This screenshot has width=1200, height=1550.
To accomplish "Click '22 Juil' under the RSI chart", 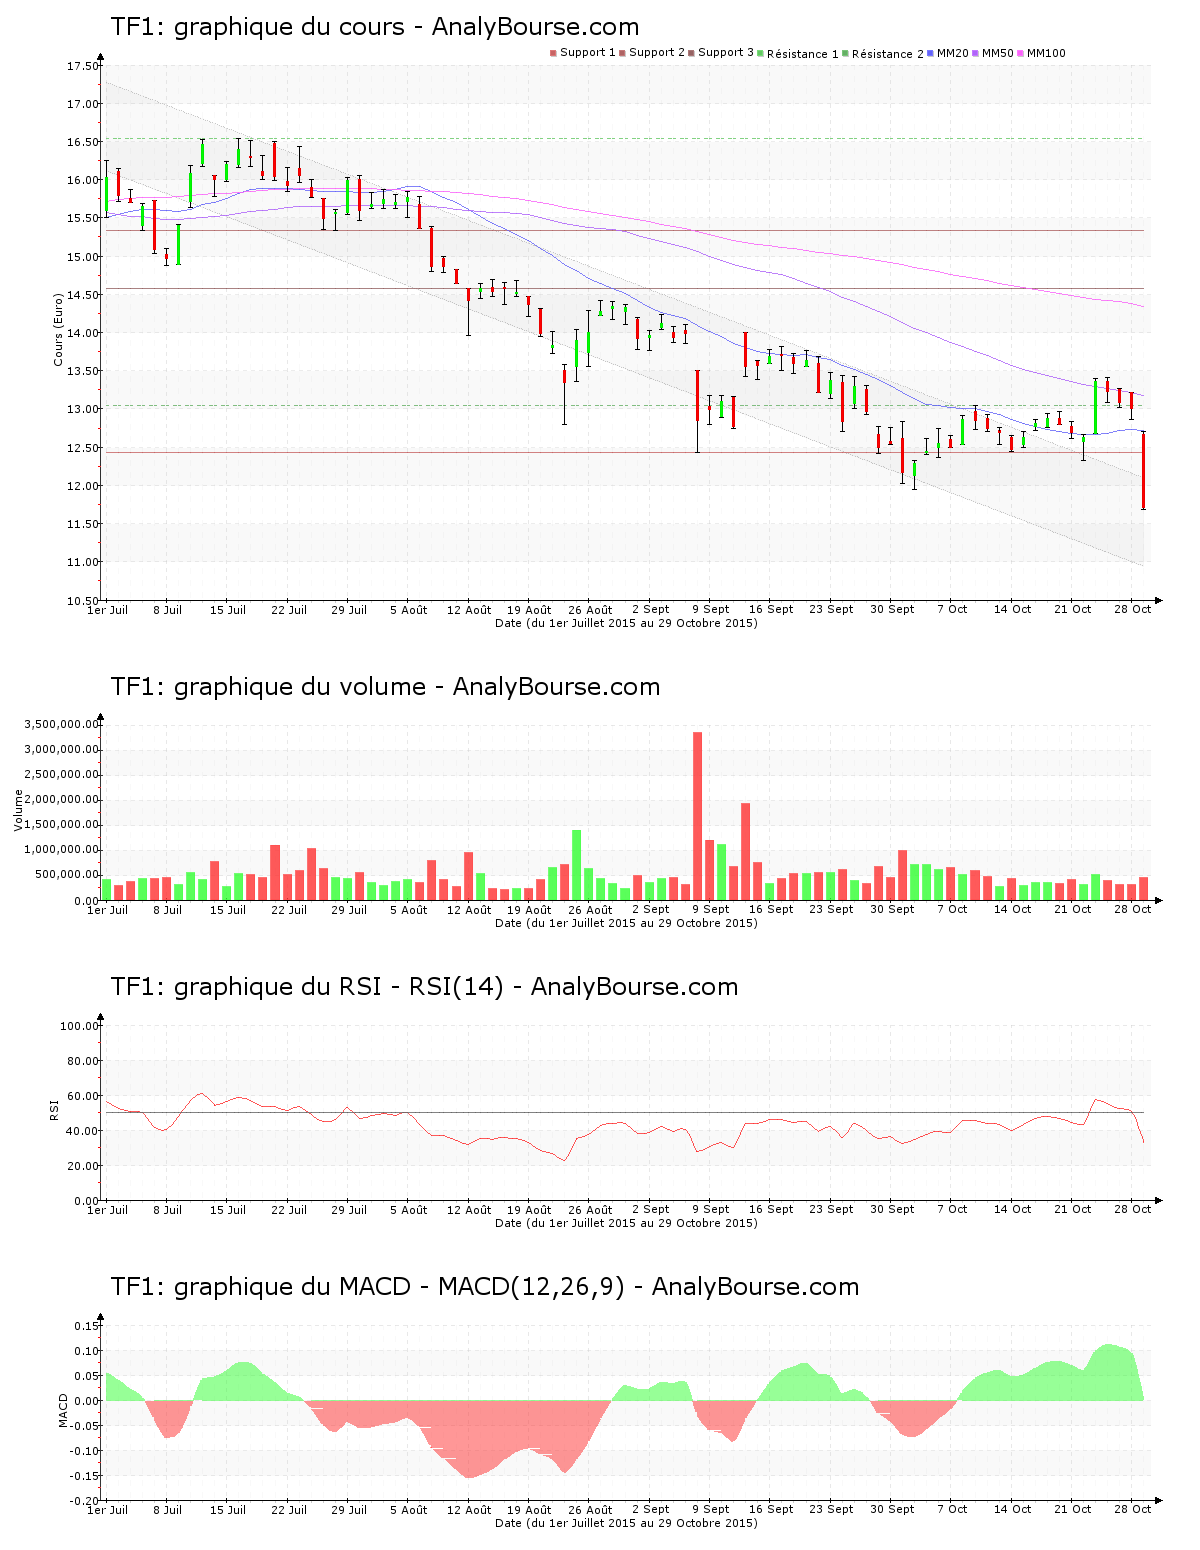I will click(x=289, y=1210).
